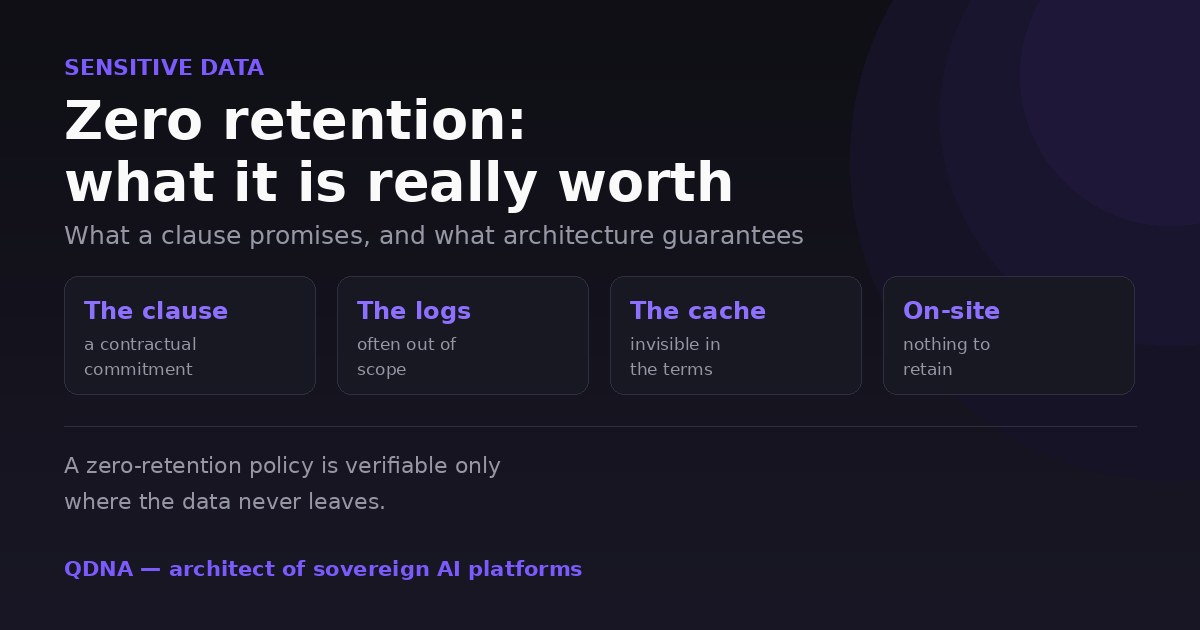This screenshot has width=1200, height=630.
Task: Select the 'Zero retention:' headline text
Action: [295, 122]
